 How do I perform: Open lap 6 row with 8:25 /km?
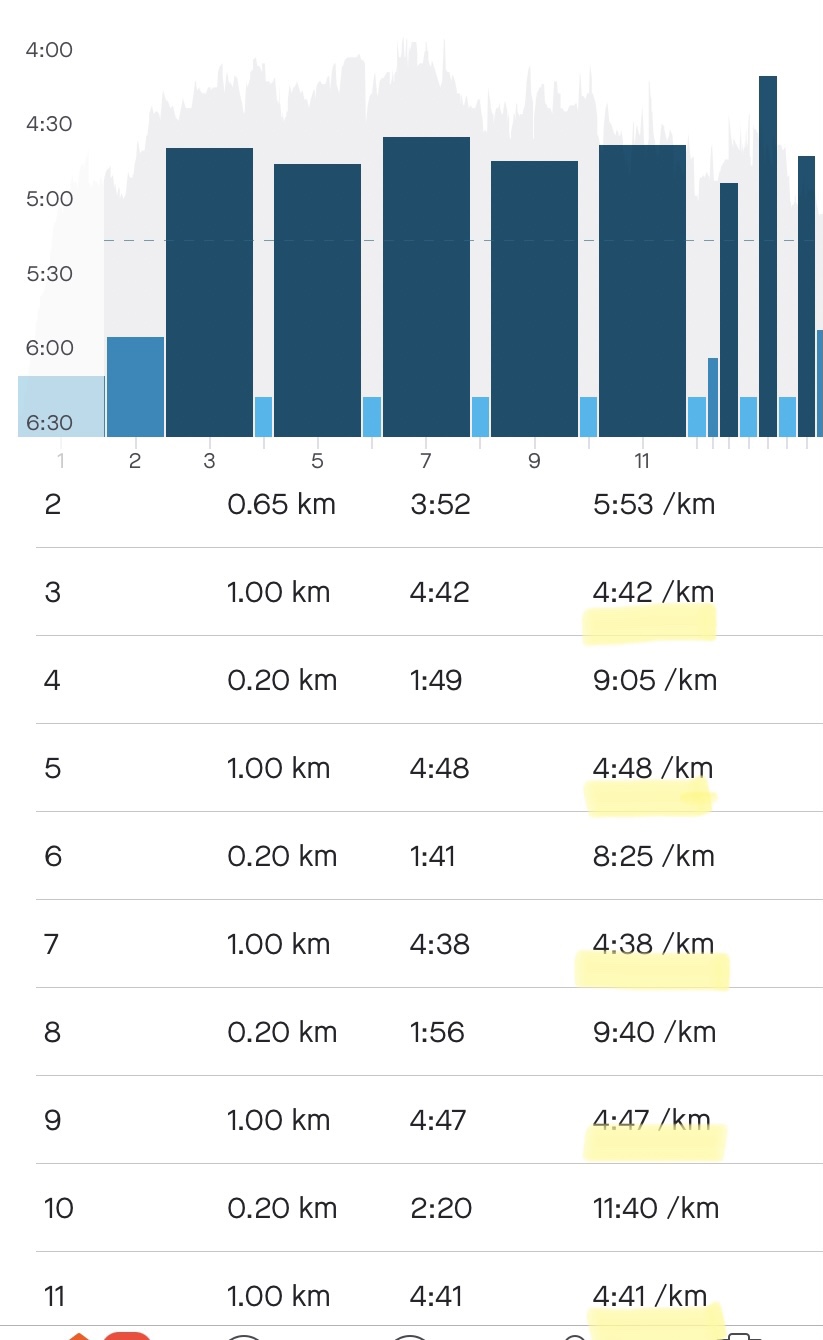click(x=428, y=856)
